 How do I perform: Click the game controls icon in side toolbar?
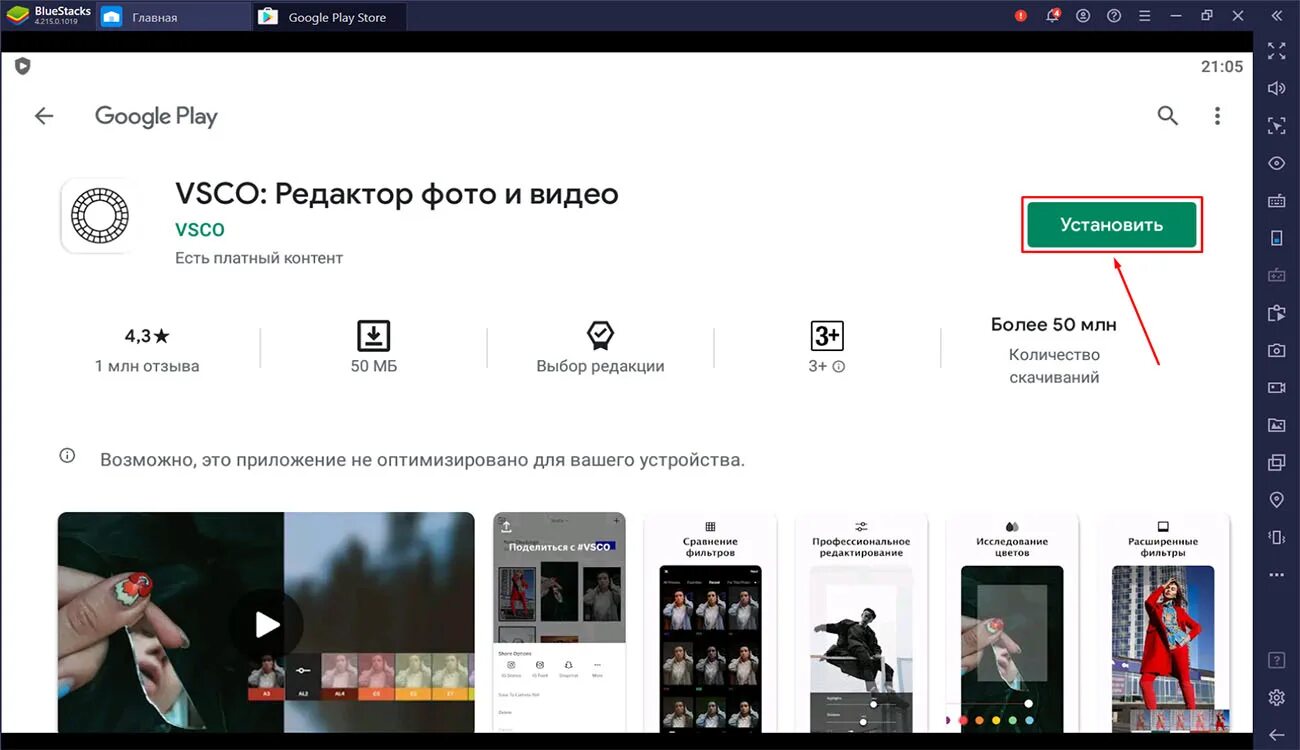tap(1276, 275)
